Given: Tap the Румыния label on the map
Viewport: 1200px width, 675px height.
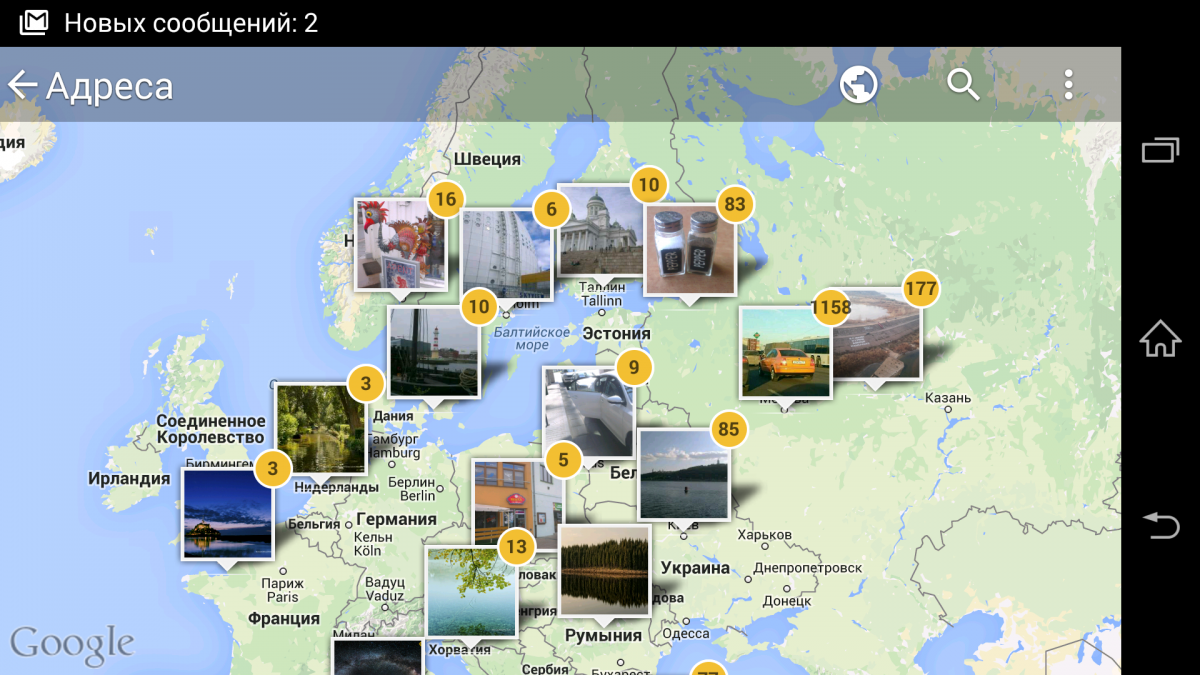Looking at the screenshot, I should tap(603, 635).
